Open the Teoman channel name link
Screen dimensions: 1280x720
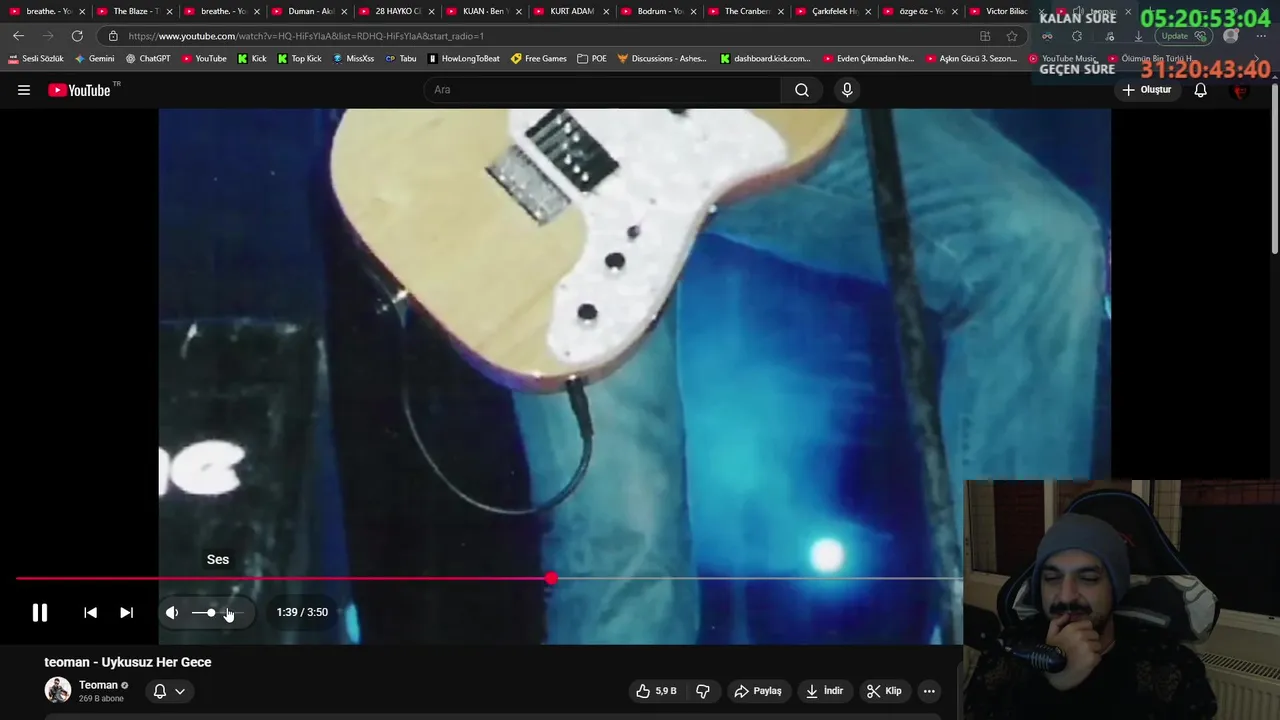tap(98, 685)
